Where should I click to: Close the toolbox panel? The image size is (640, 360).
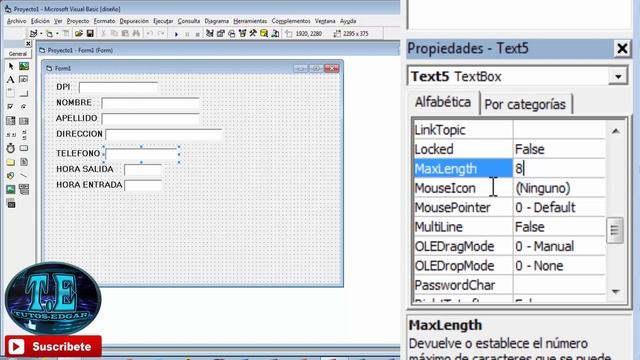28,43
